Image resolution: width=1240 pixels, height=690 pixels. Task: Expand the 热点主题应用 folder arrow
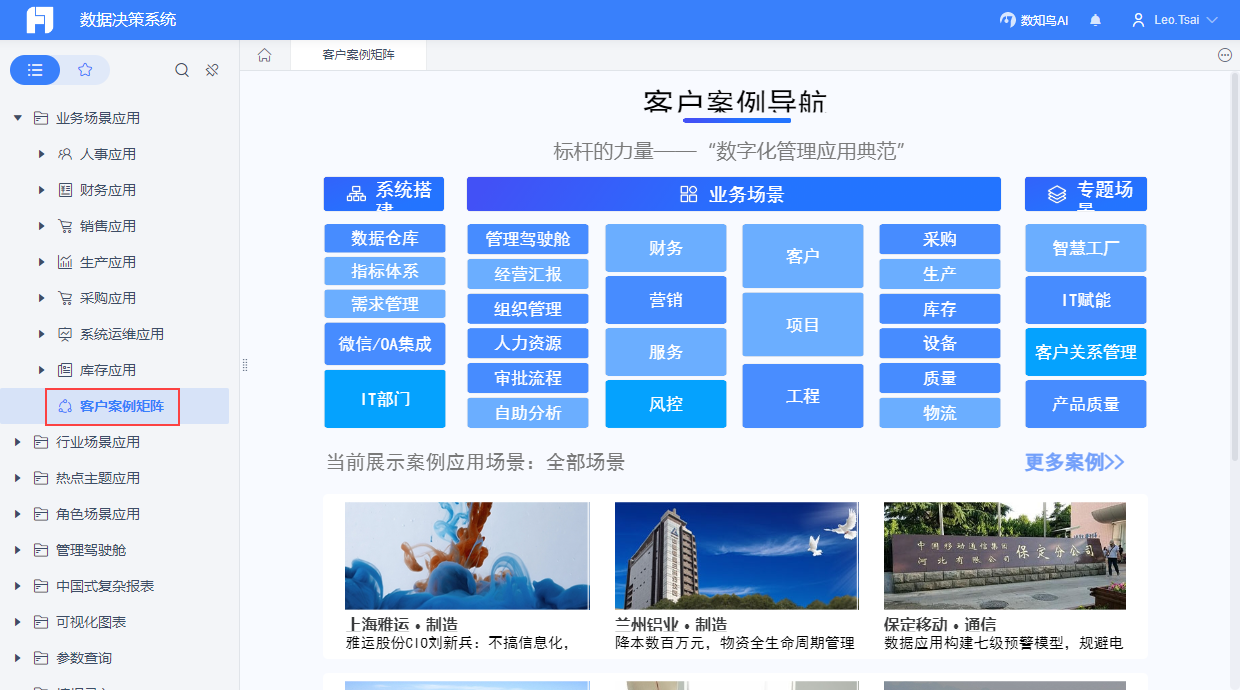[17, 478]
